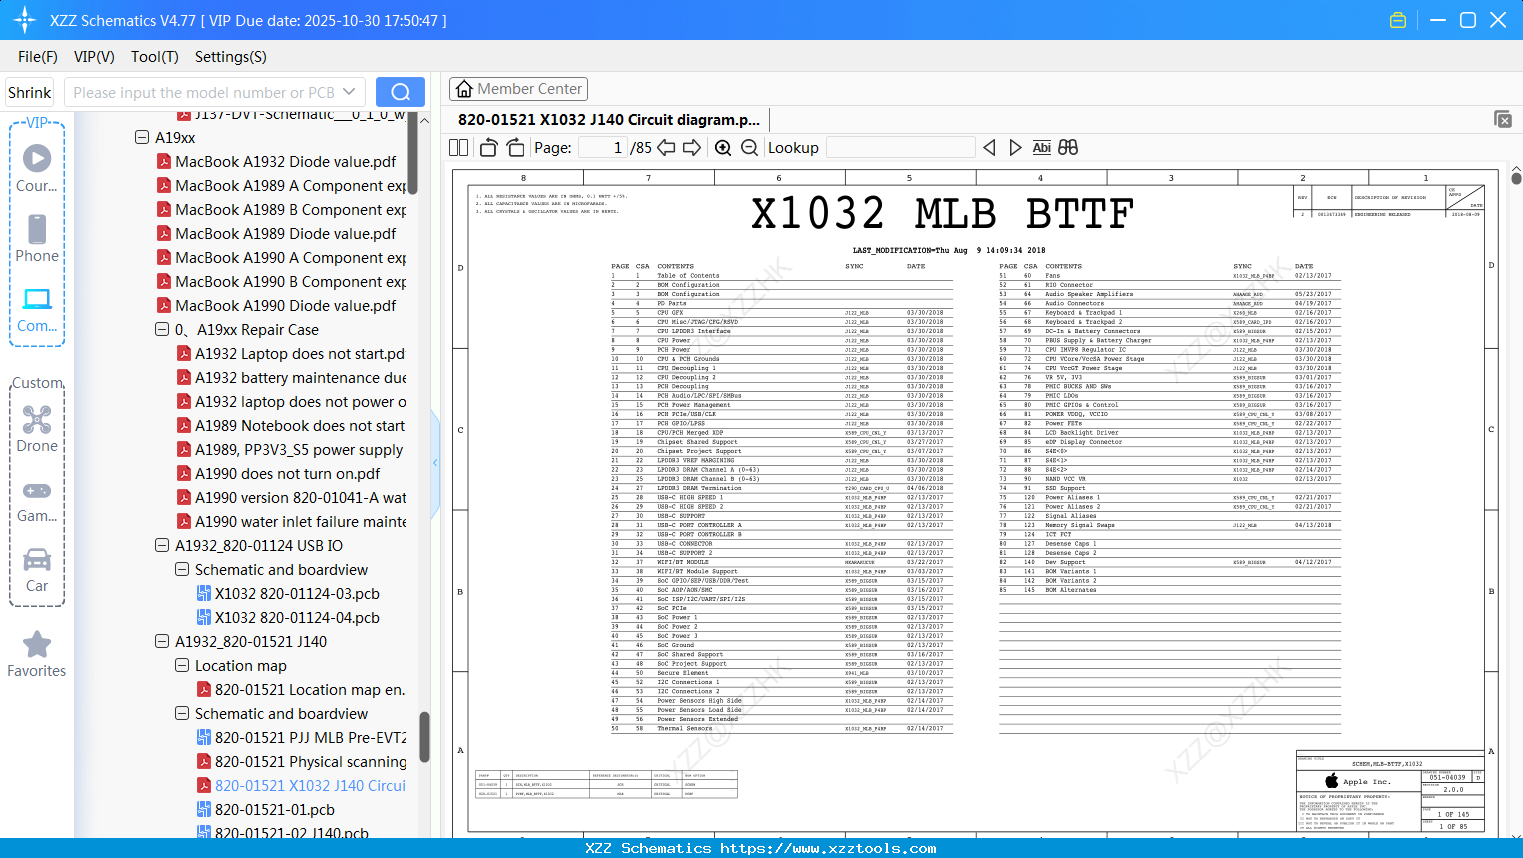Screen dimensions: 1523x858
Task: Click the Lookup search field
Action: (901, 147)
